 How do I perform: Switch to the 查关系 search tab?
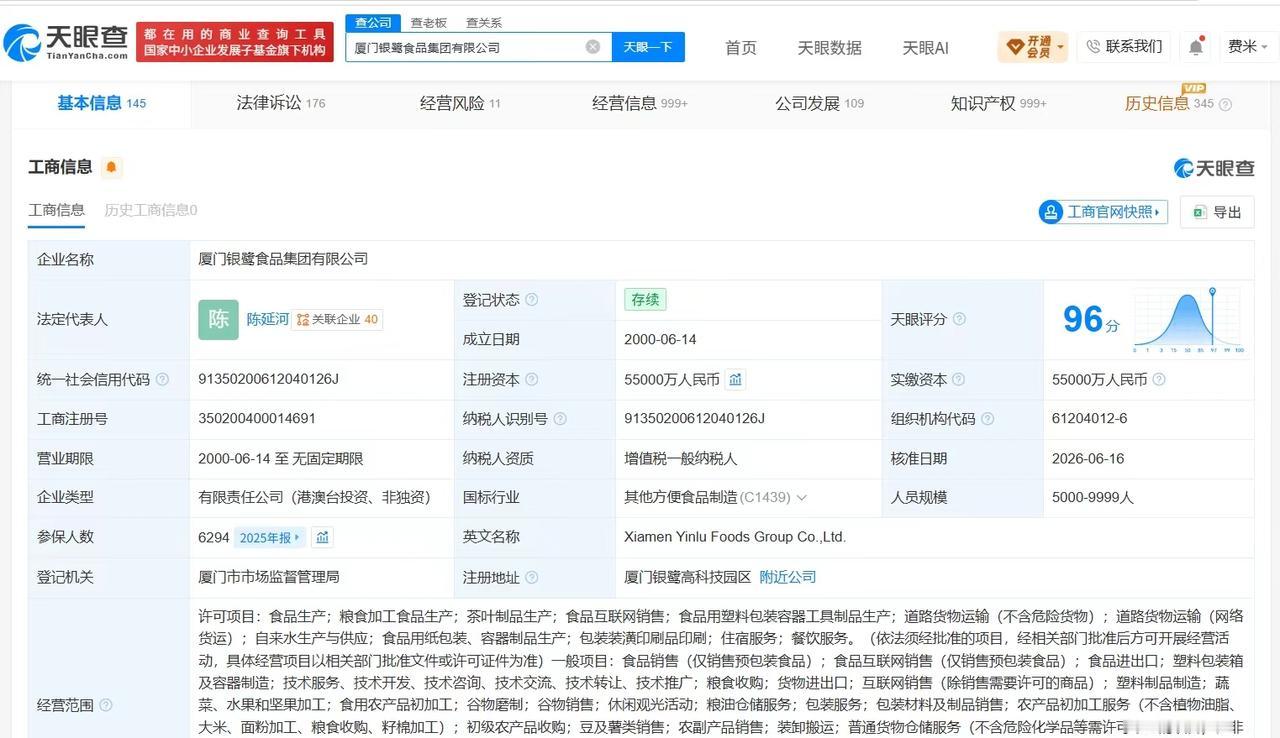point(484,23)
